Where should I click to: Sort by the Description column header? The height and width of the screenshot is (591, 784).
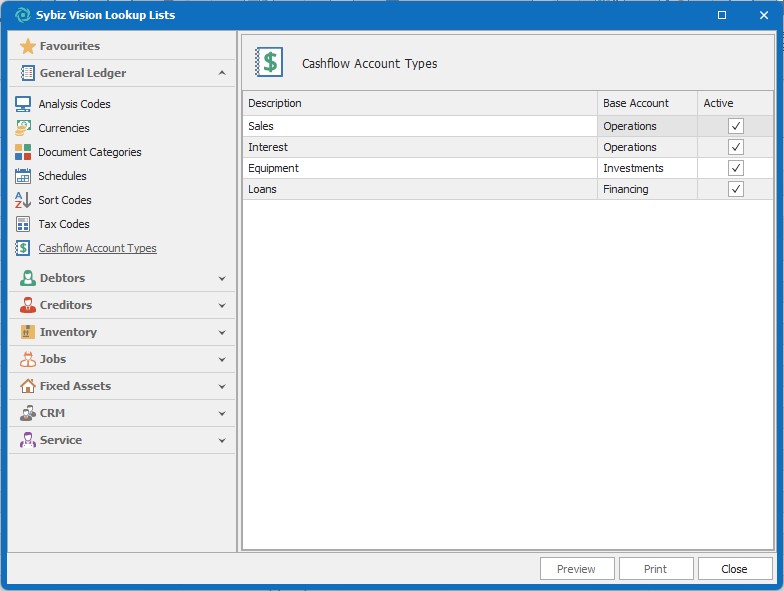[x=420, y=103]
